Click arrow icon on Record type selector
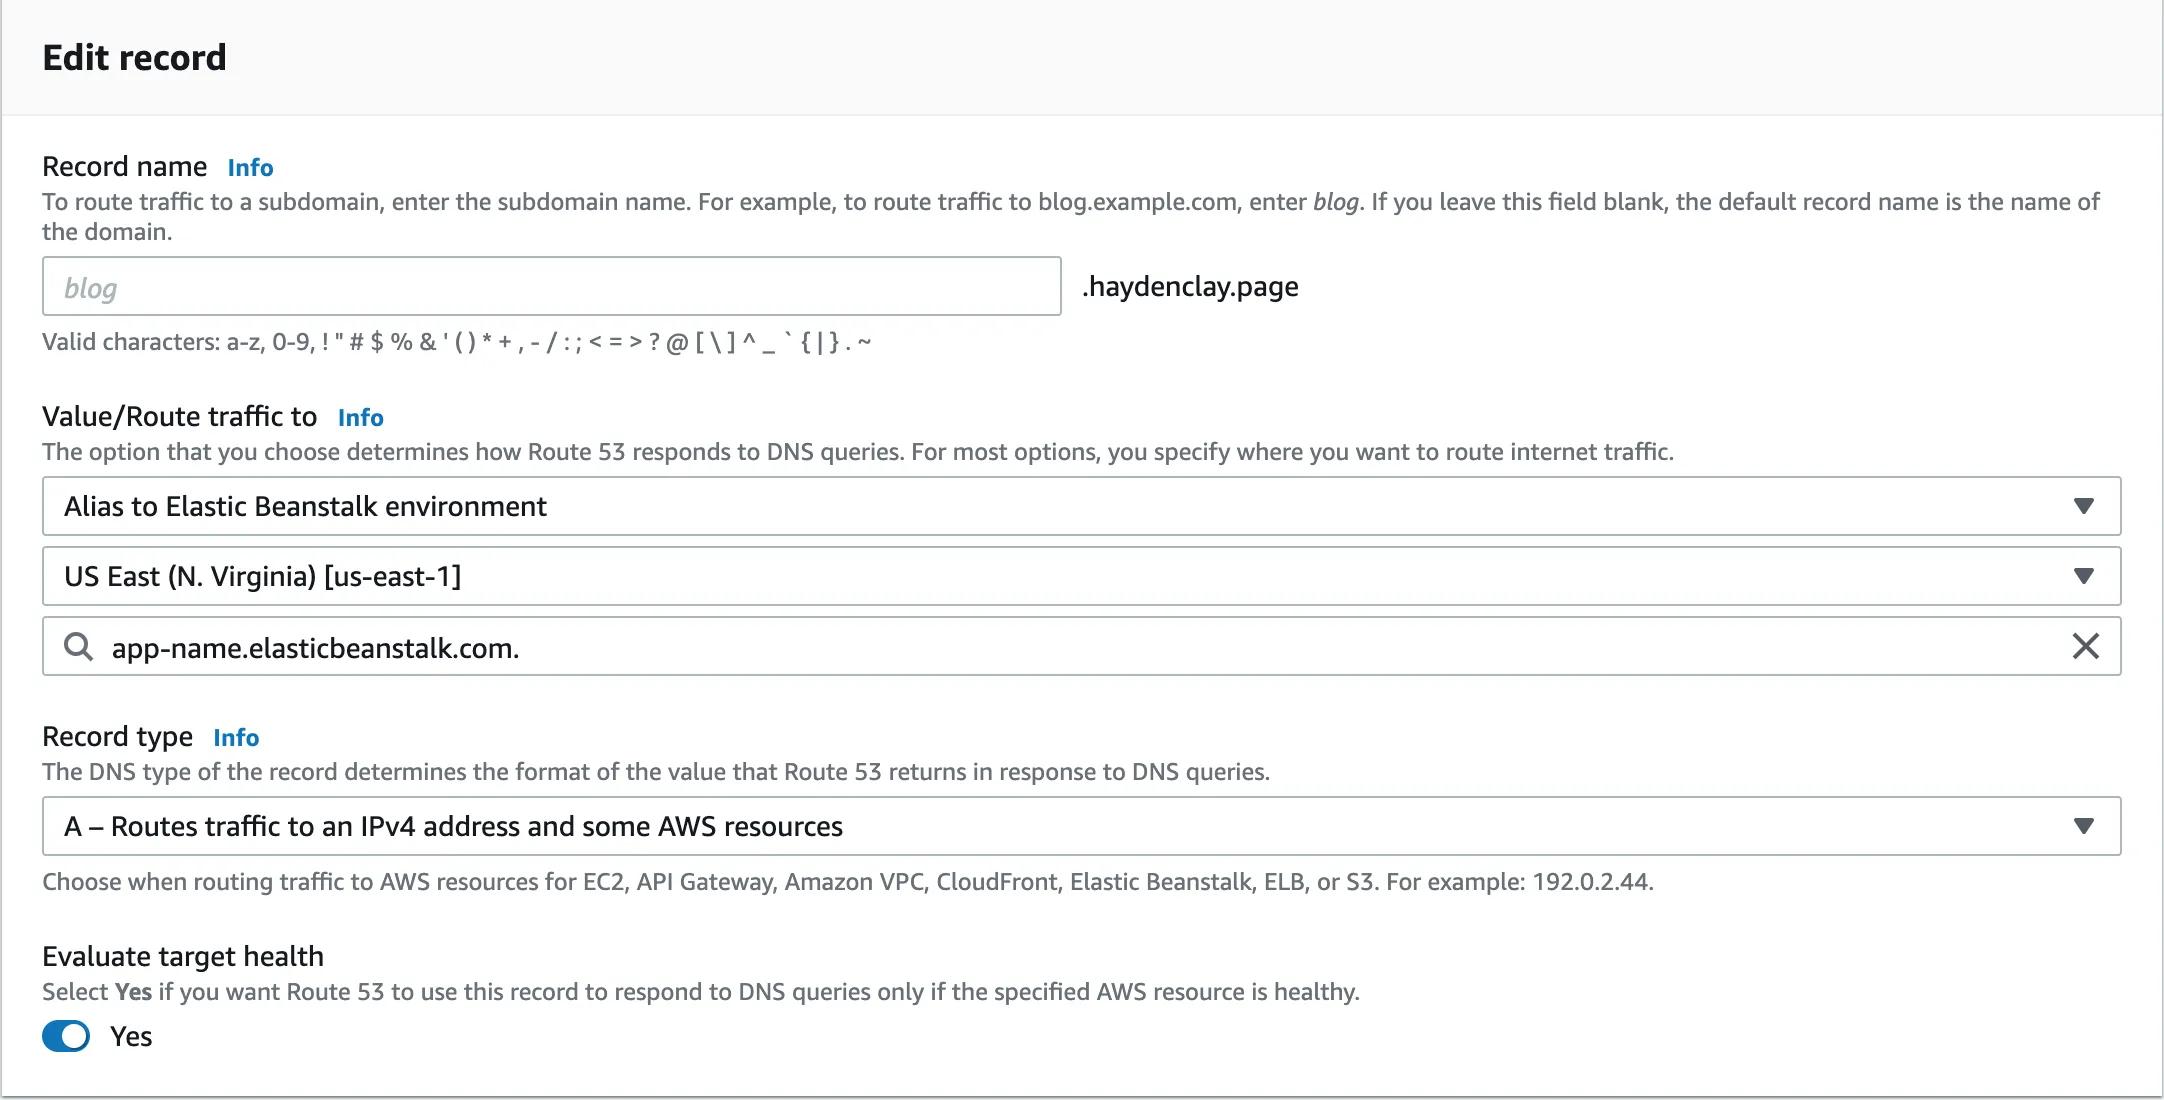Viewport: 2164px width, 1100px height. (2083, 826)
